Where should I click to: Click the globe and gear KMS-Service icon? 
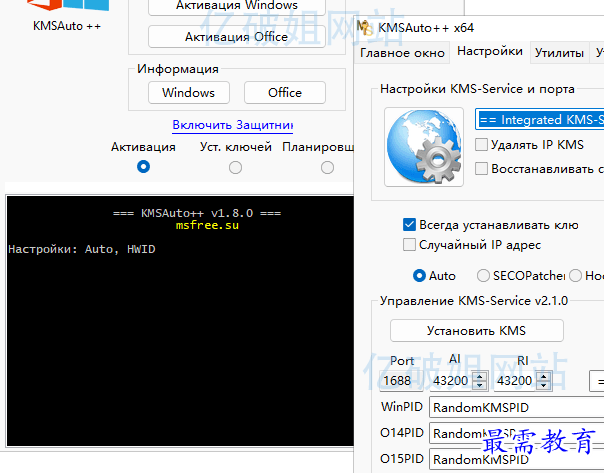point(424,147)
